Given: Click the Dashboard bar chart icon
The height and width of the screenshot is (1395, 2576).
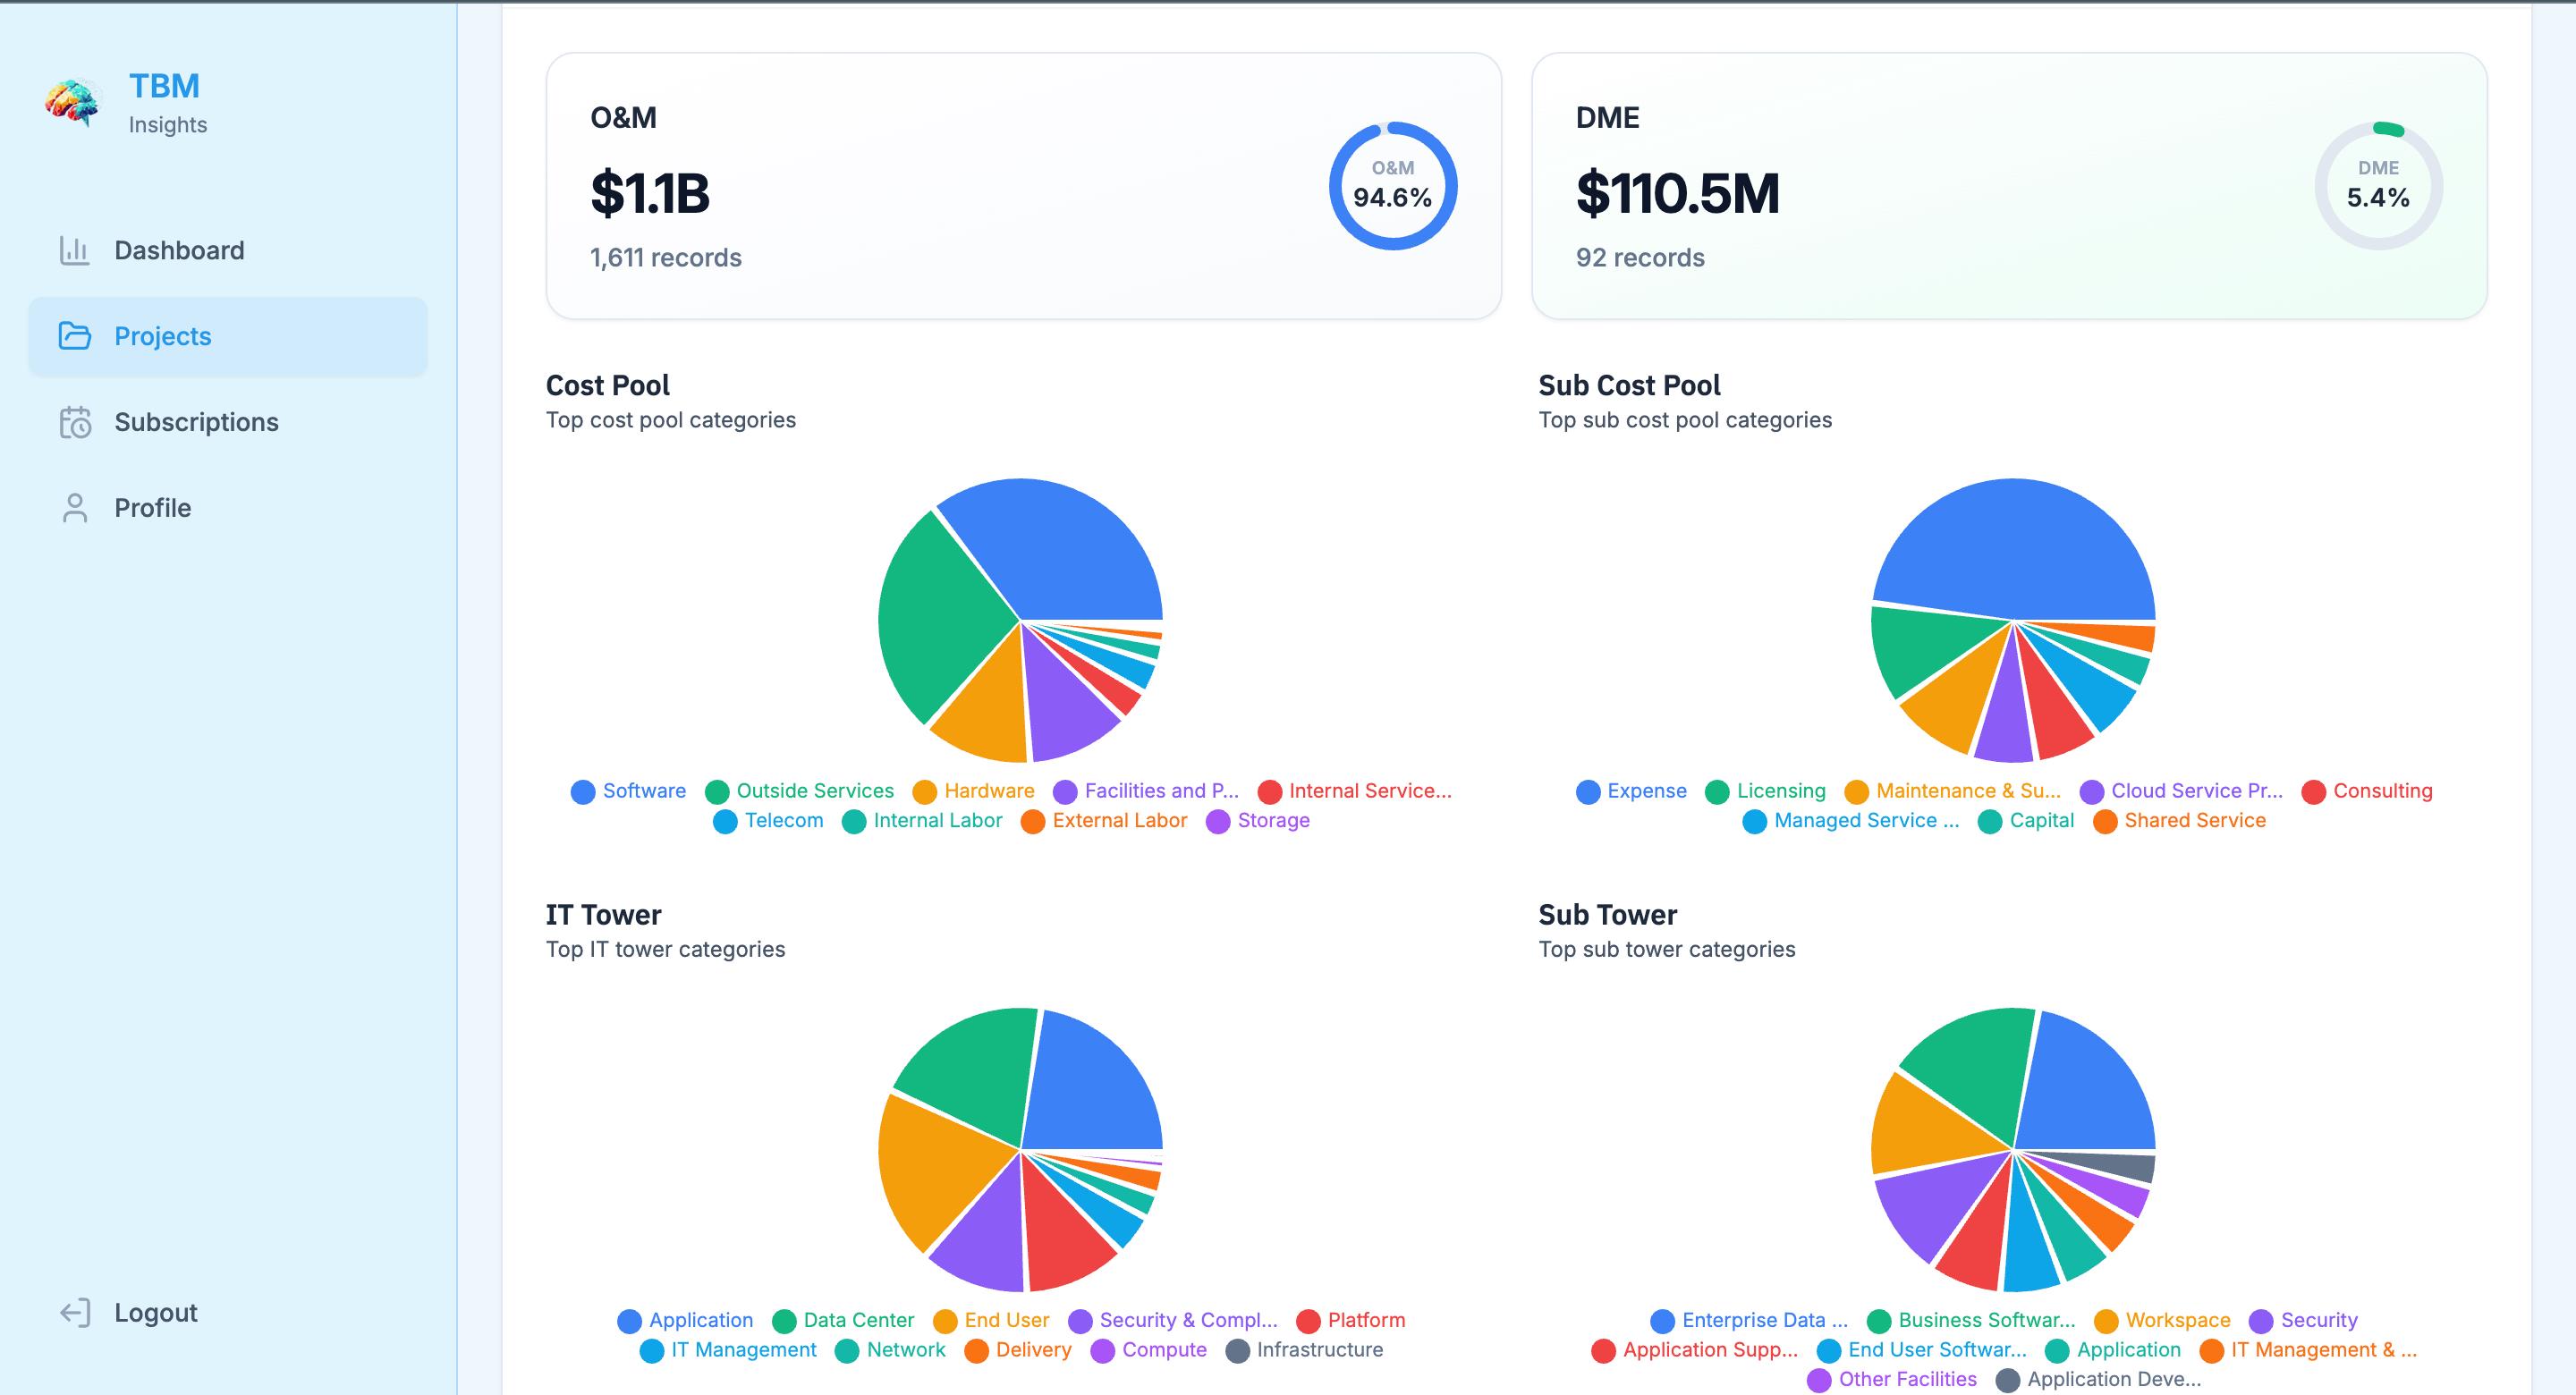Looking at the screenshot, I should pos(75,250).
